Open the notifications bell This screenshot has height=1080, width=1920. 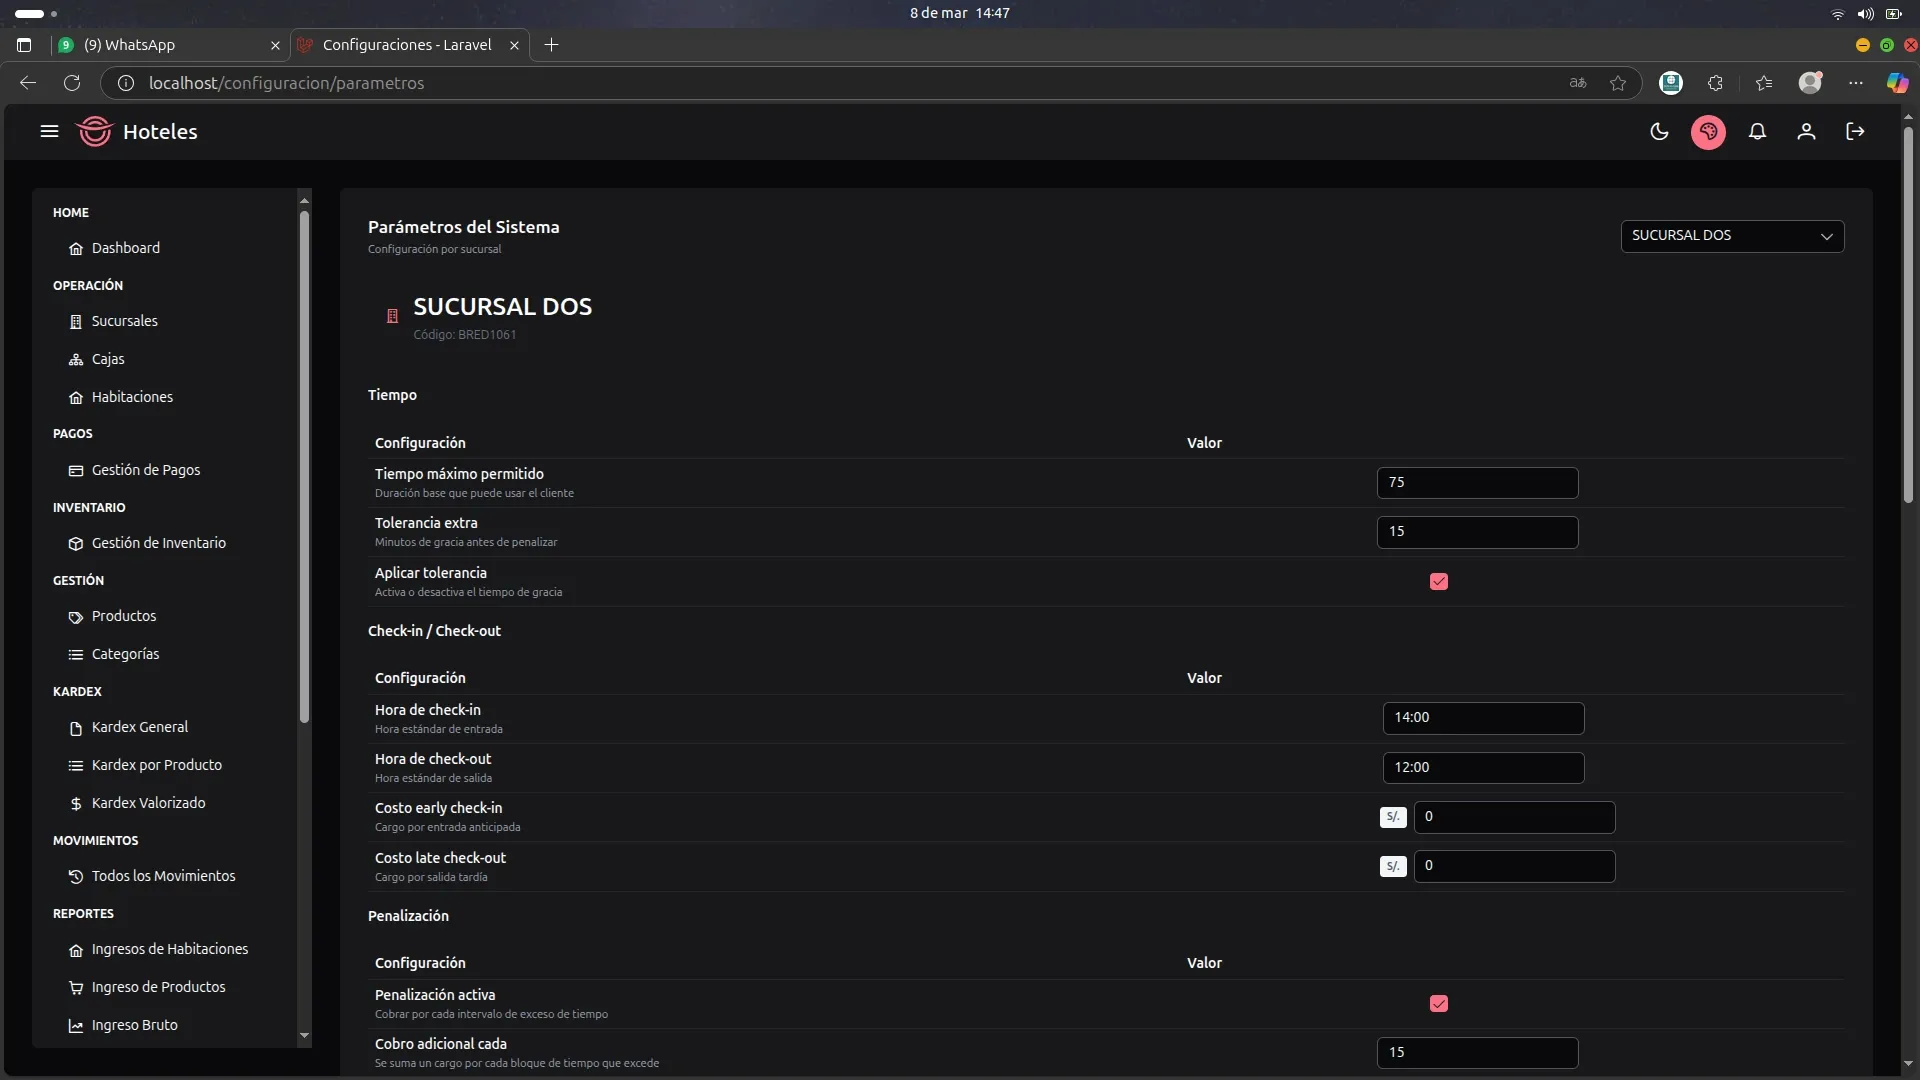coord(1757,132)
